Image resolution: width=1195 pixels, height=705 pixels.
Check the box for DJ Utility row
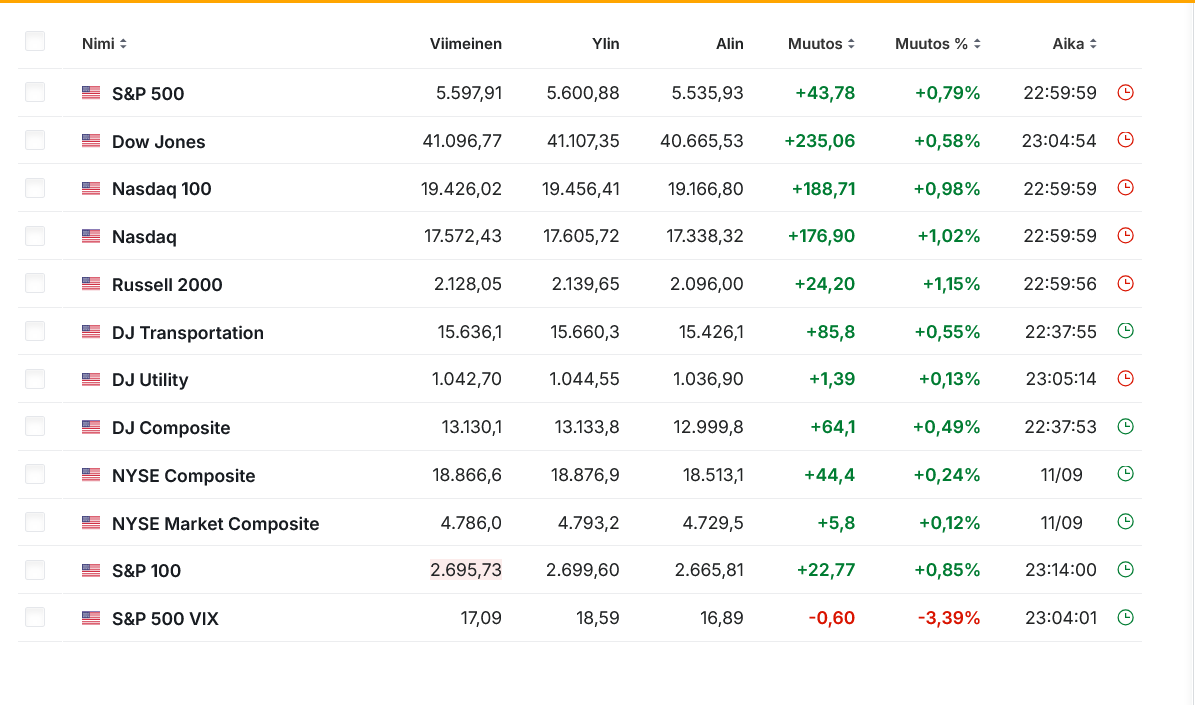35,379
